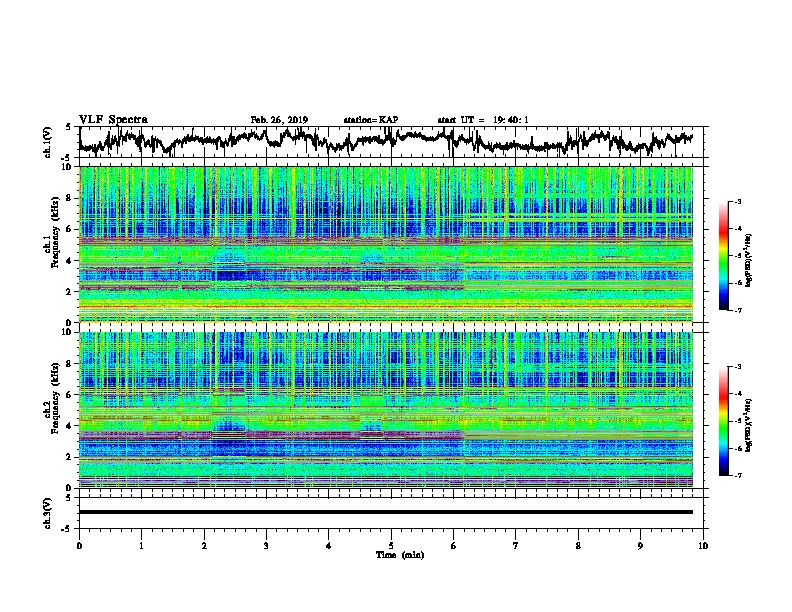Click tick label "1" on the Time axis

pyautogui.click(x=141, y=546)
